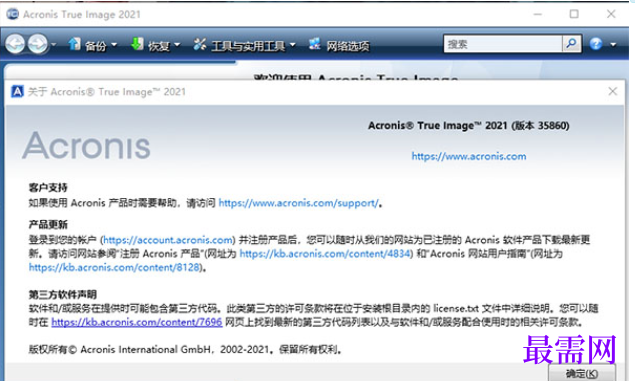Viewport: 635px width, 381px height.
Task: Minimize the Acronis True Image 2021 window
Action: point(537,14)
